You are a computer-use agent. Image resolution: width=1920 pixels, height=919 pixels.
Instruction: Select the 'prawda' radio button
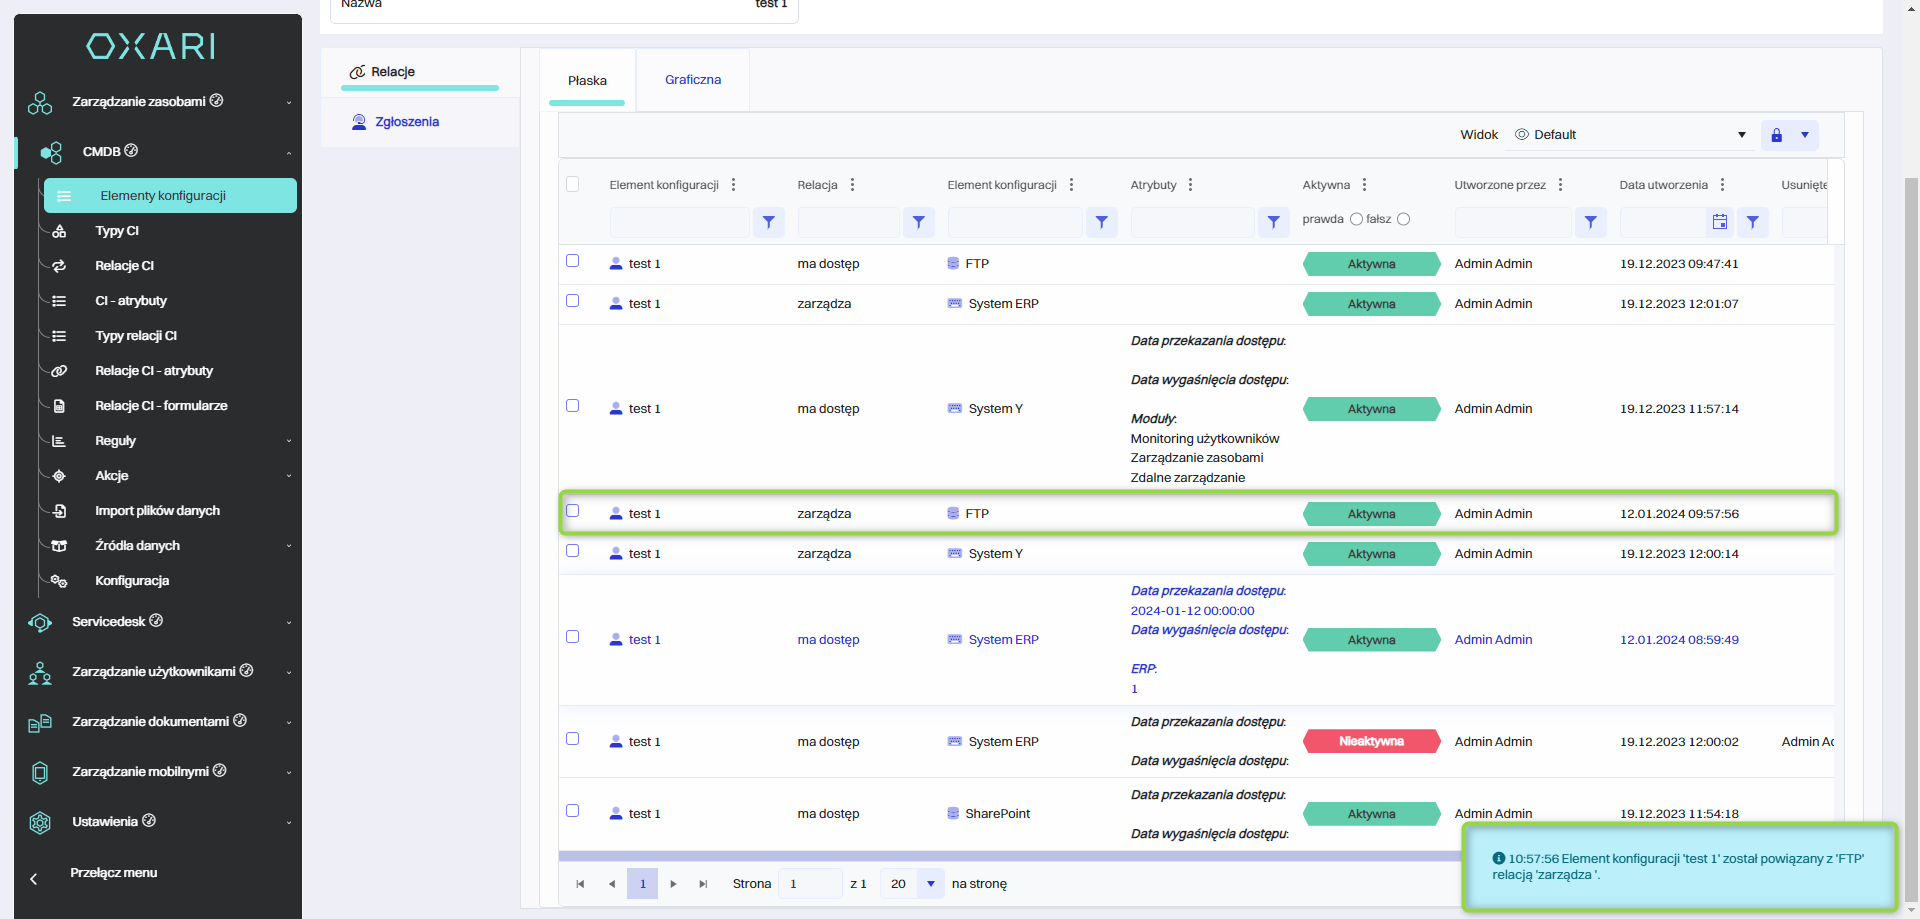tap(1356, 219)
